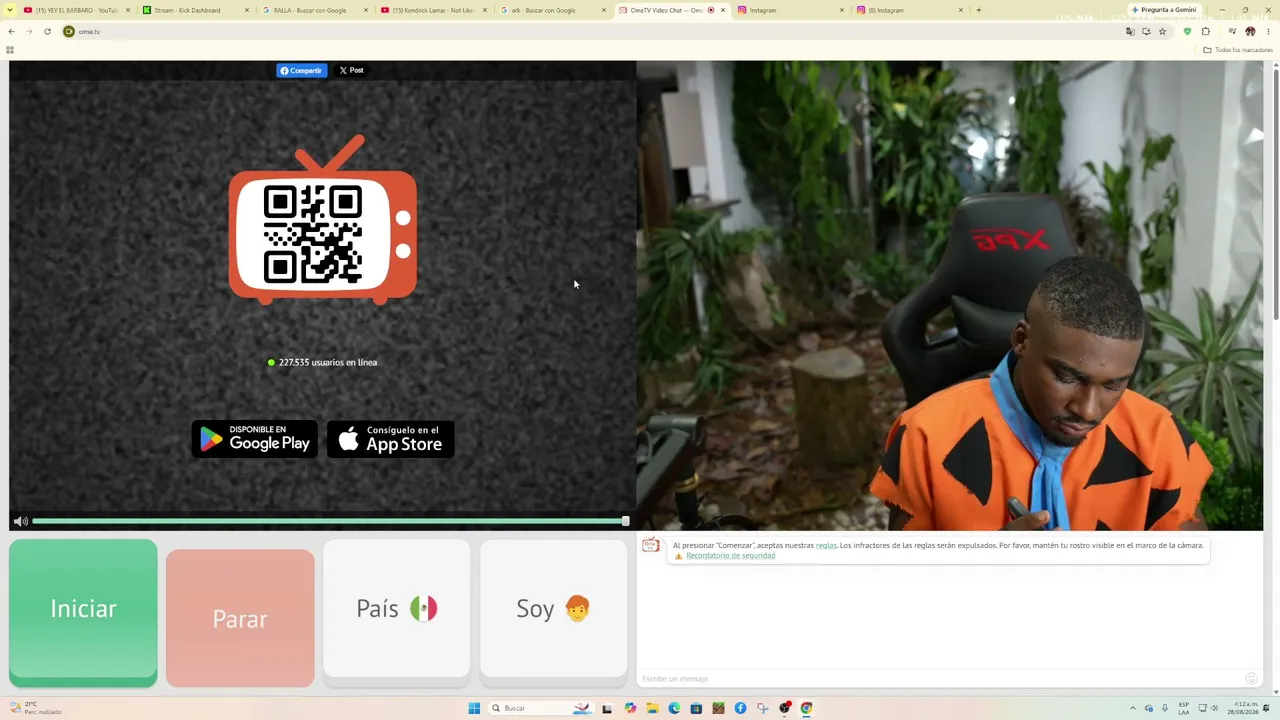Image resolution: width=1280 pixels, height=720 pixels.
Task: Switch to the RALLA Google search tab
Action: [314, 10]
